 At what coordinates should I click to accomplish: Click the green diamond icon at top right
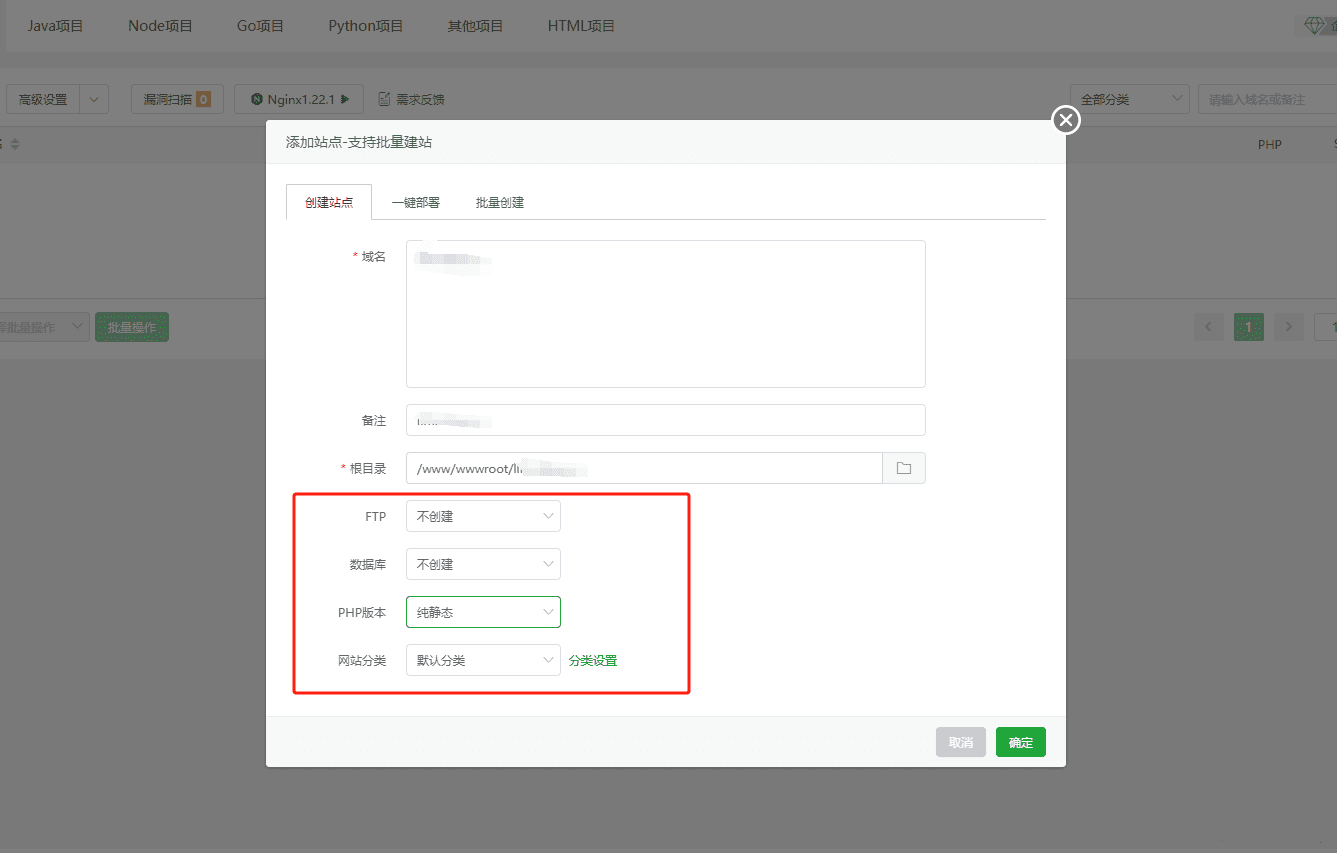[1313, 24]
